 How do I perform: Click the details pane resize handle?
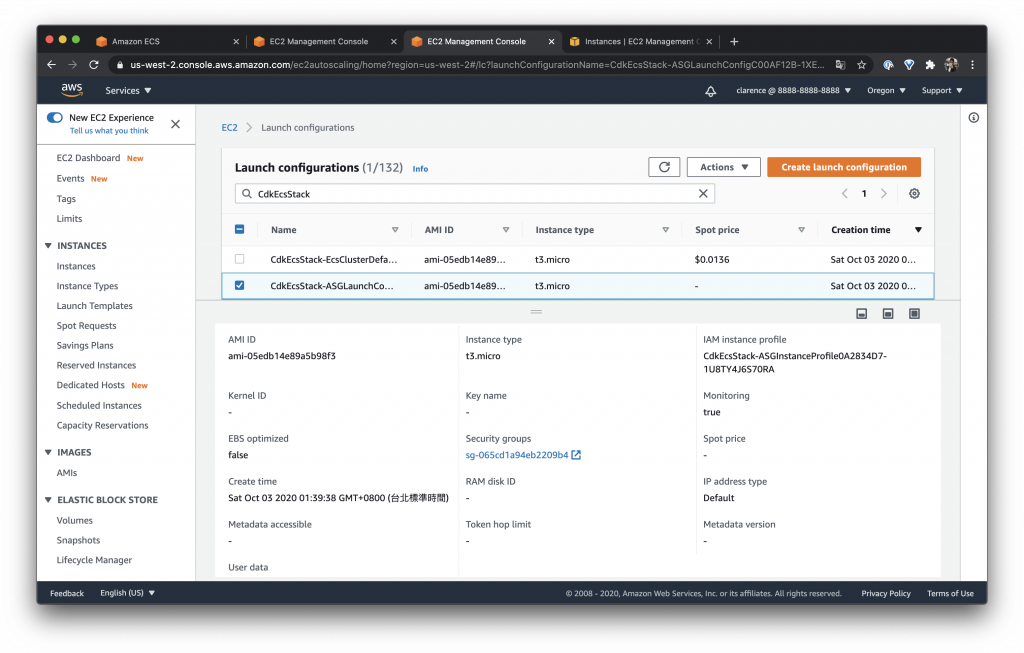[536, 311]
